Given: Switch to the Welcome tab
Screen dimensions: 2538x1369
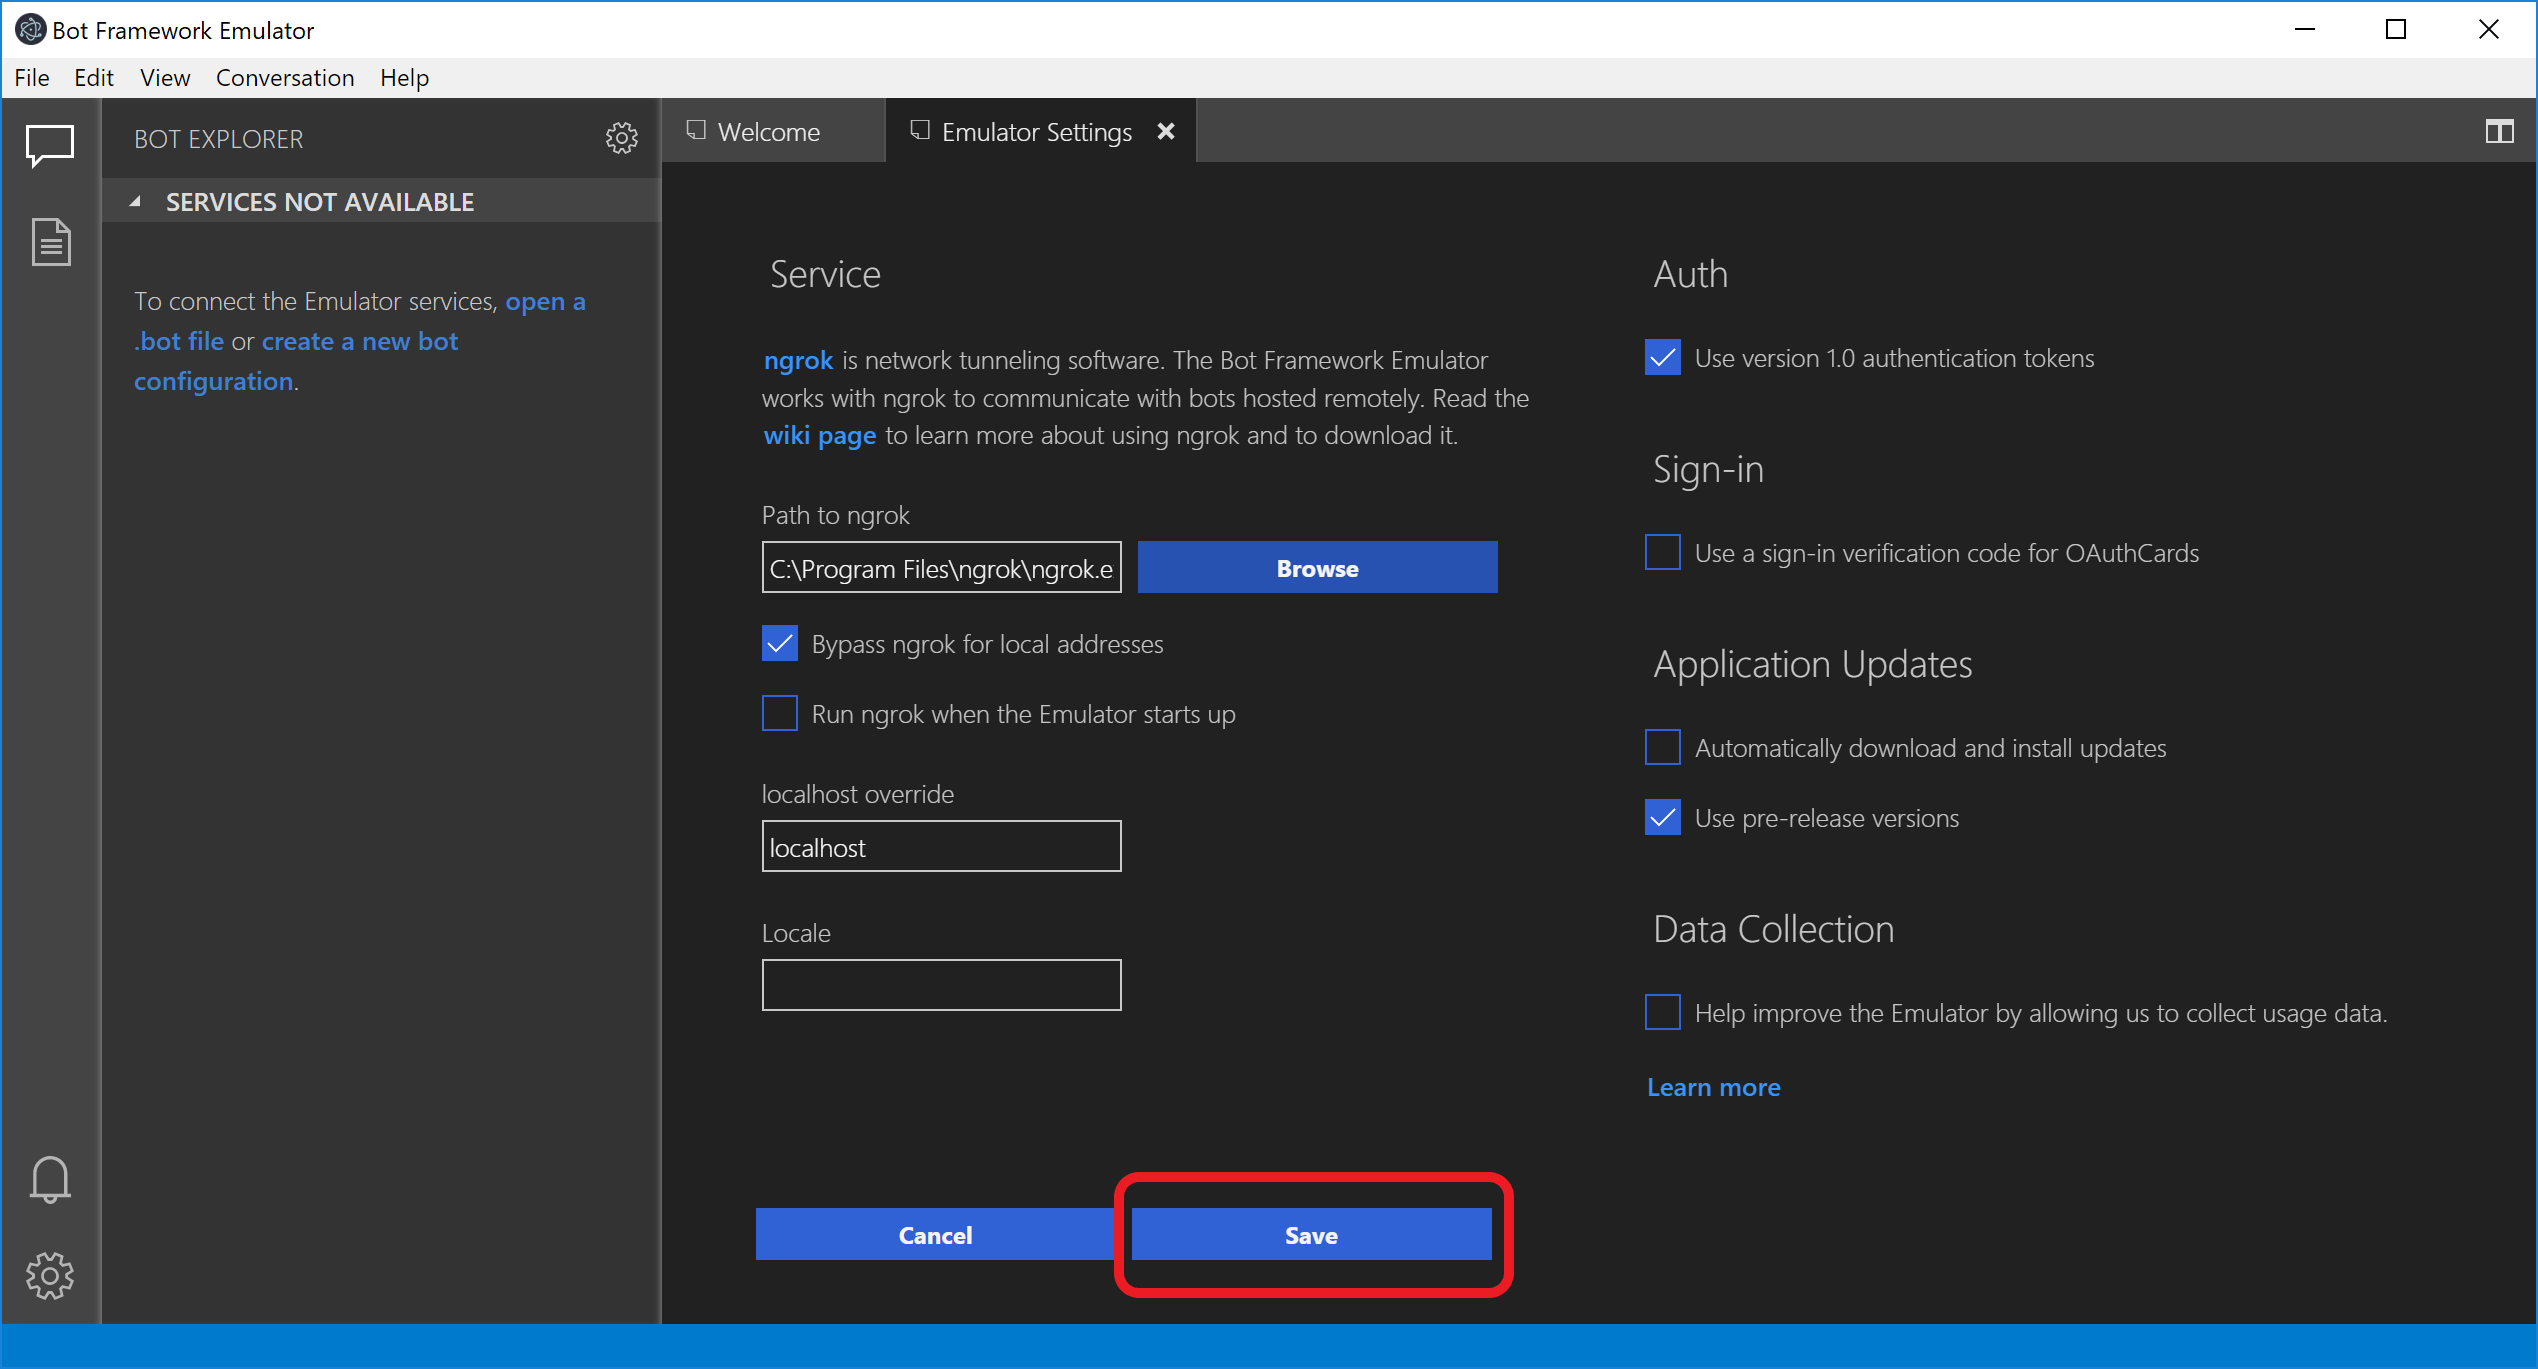Looking at the screenshot, I should (x=768, y=131).
